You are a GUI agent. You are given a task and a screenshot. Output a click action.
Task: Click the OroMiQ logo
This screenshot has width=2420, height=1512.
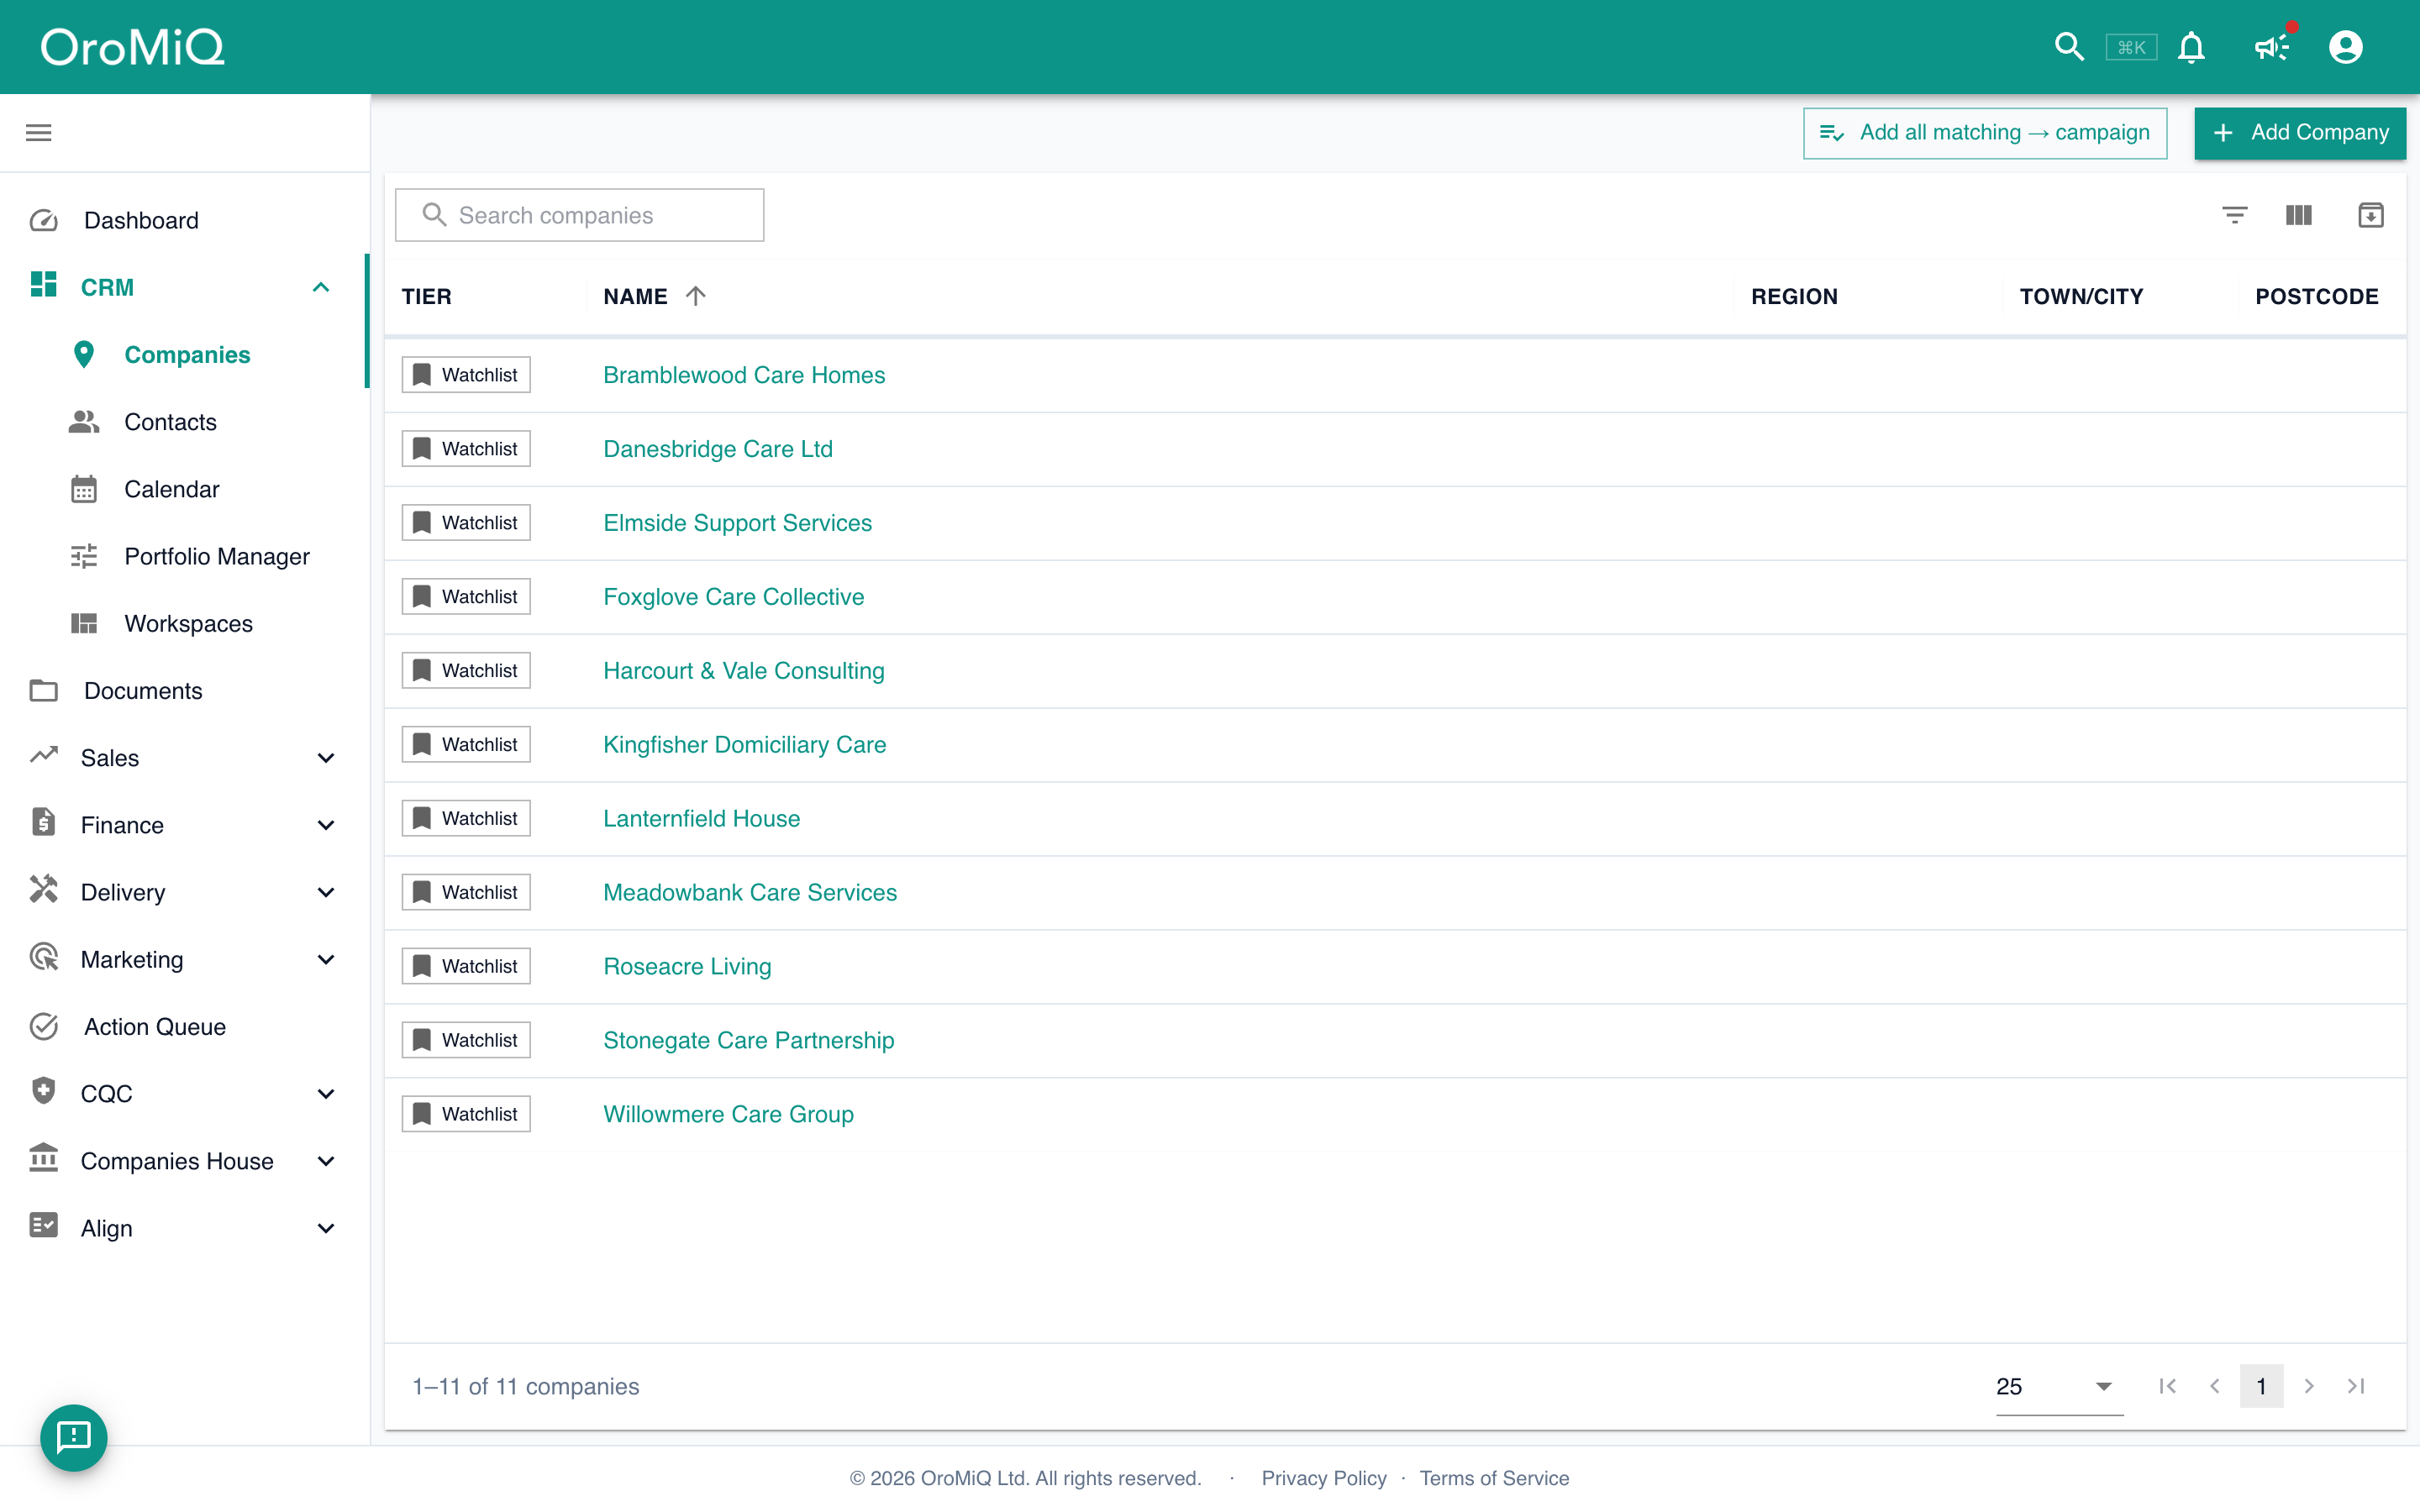(132, 47)
